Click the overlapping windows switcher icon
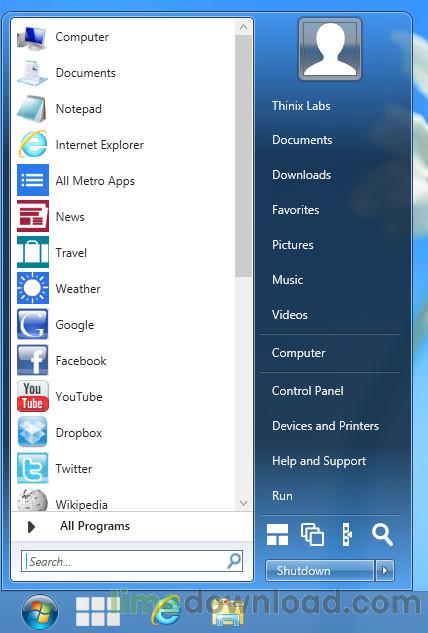The image size is (428, 633). tap(312, 535)
